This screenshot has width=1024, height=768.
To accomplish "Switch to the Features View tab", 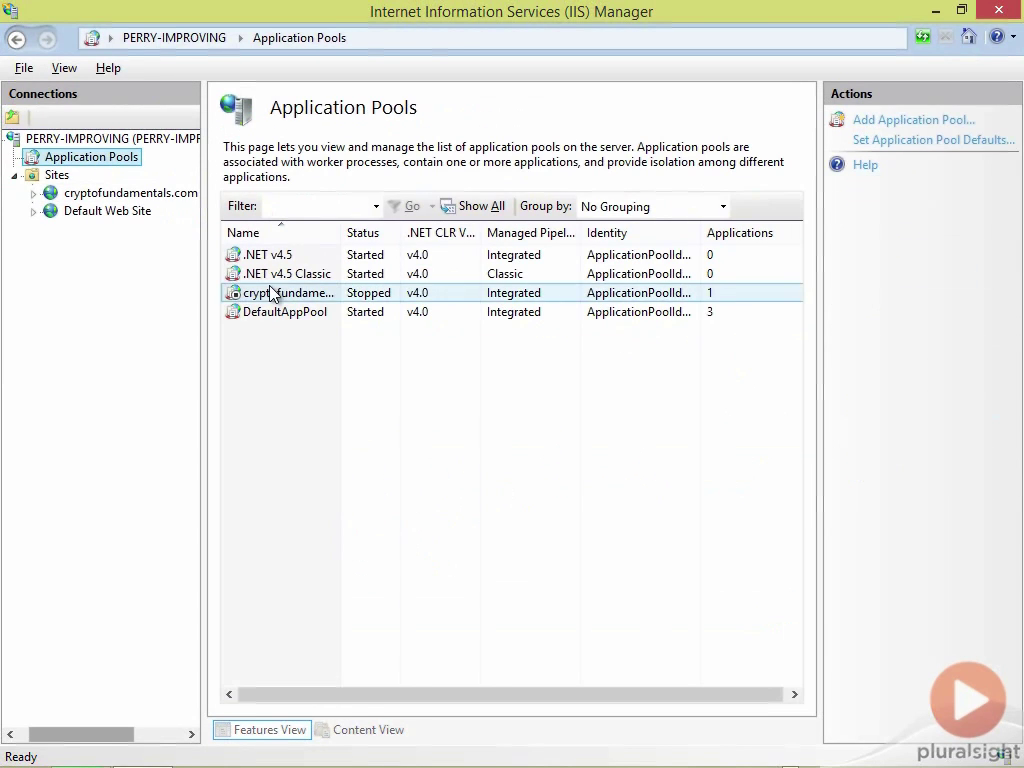I will tap(261, 729).
